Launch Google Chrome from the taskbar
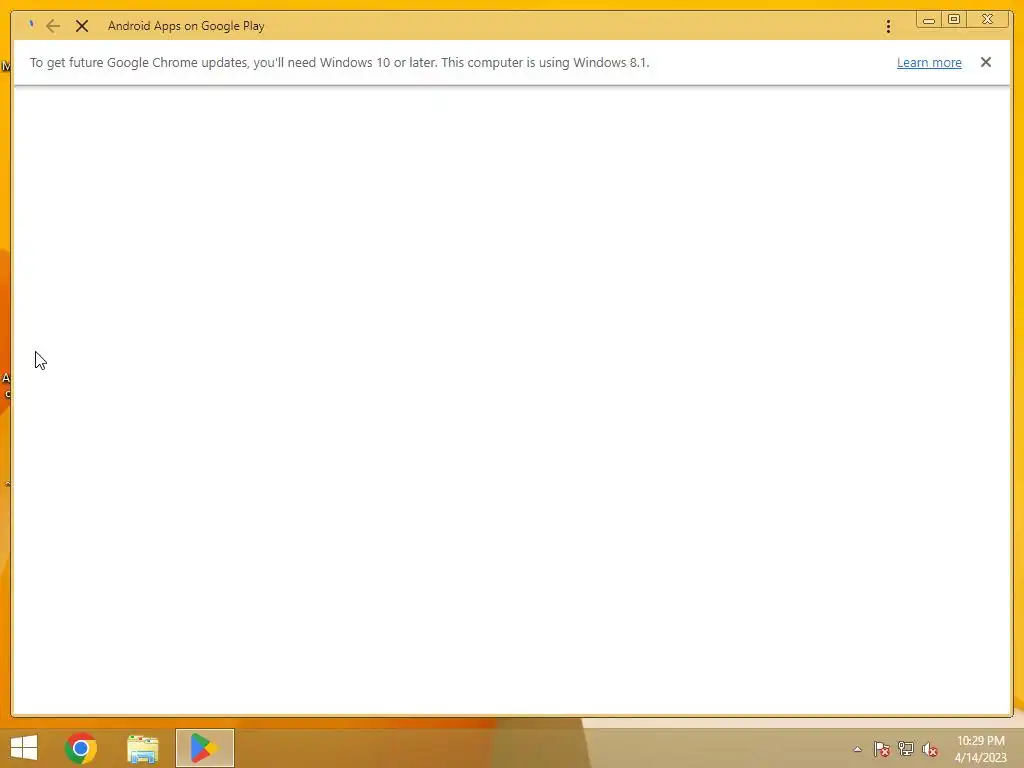This screenshot has height=768, width=1024. [81, 748]
